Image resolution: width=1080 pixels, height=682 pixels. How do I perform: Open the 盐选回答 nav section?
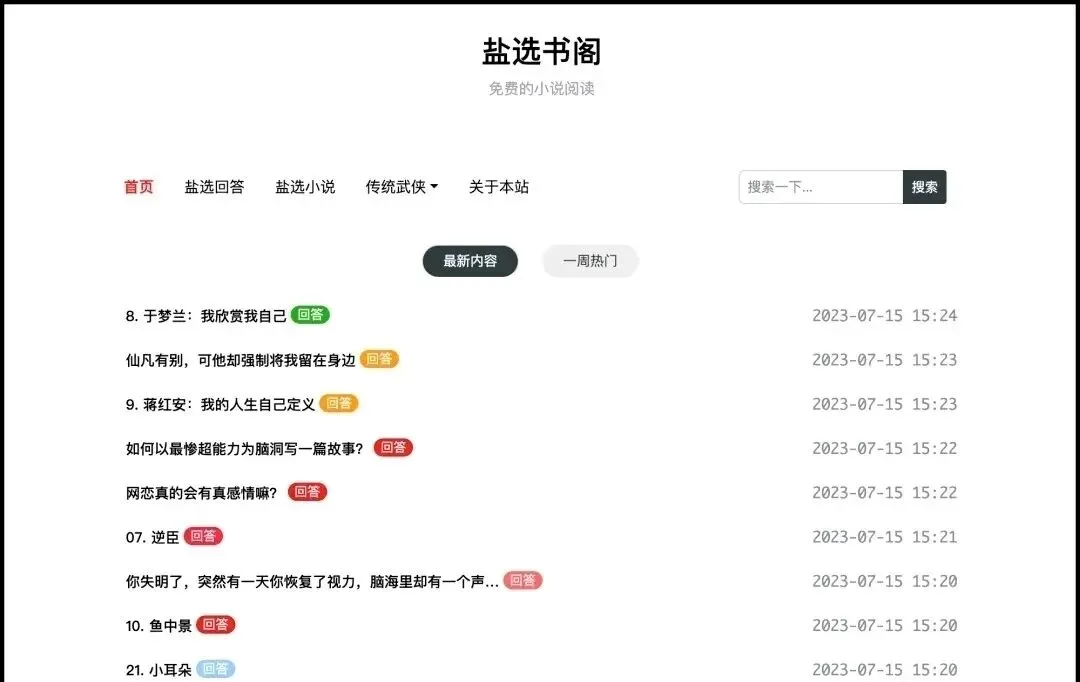(214, 187)
